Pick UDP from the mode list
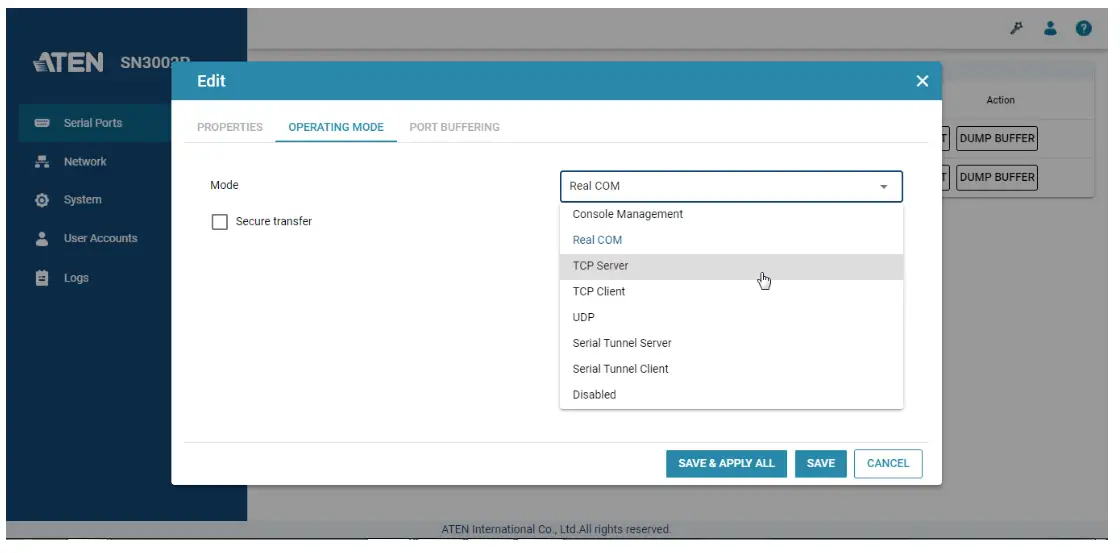This screenshot has width=1120, height=553. click(731, 317)
